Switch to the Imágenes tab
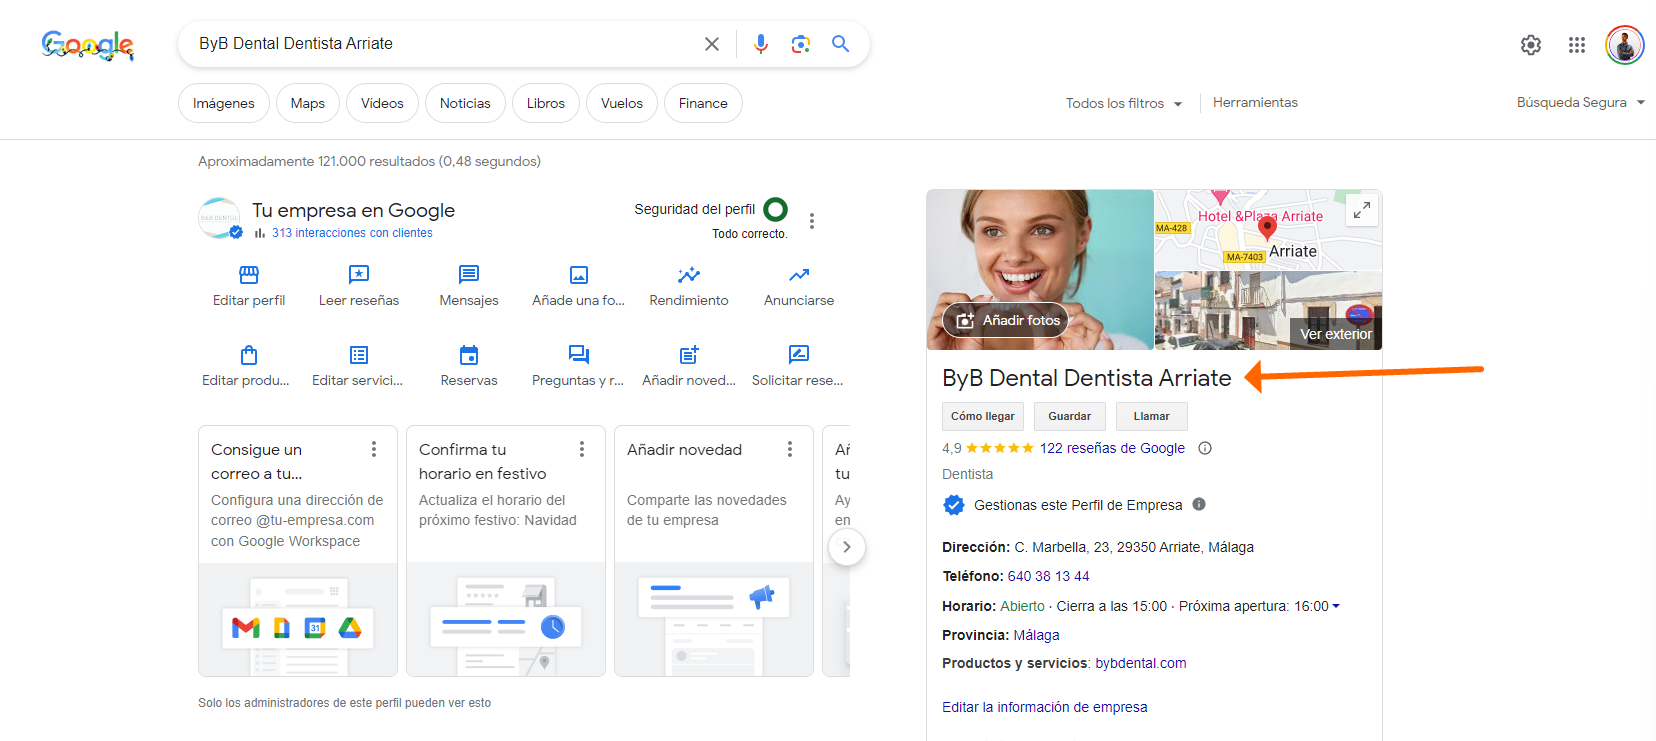 (x=224, y=103)
